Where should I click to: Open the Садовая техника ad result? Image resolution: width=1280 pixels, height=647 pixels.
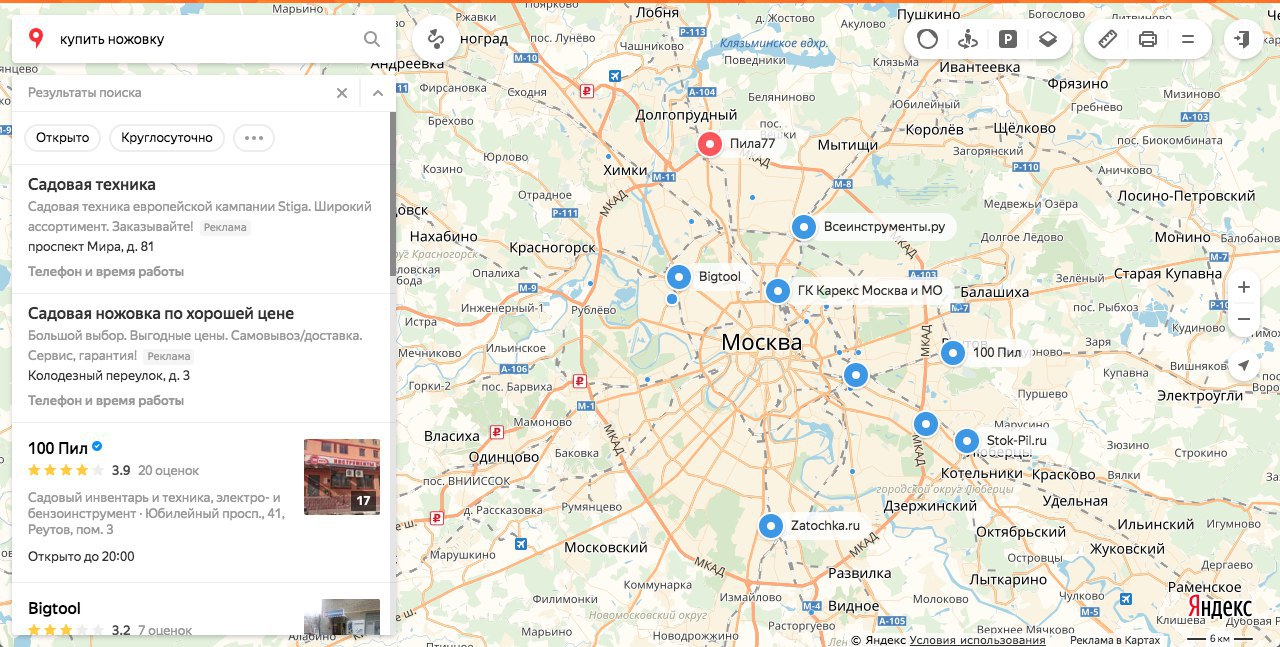tap(92, 185)
